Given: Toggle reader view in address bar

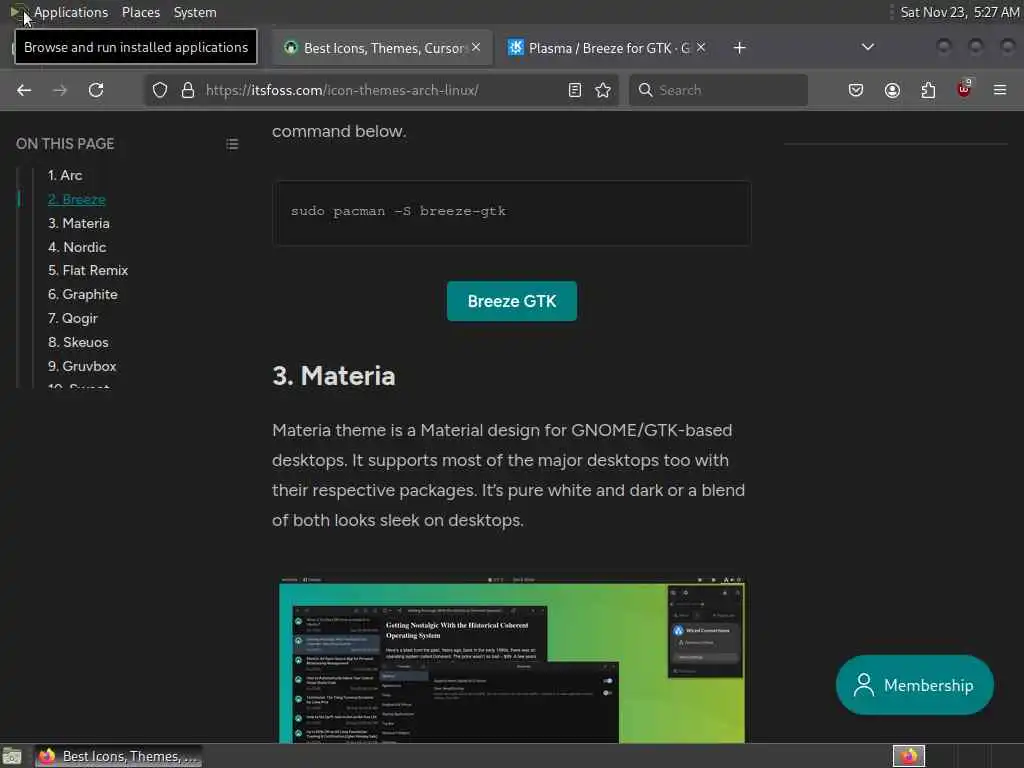Looking at the screenshot, I should point(575,90).
